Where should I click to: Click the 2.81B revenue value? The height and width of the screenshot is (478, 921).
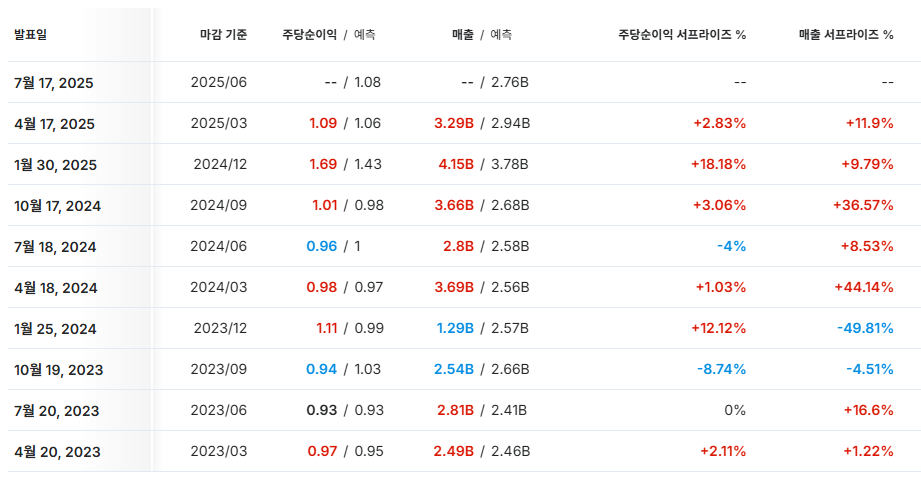tap(455, 411)
